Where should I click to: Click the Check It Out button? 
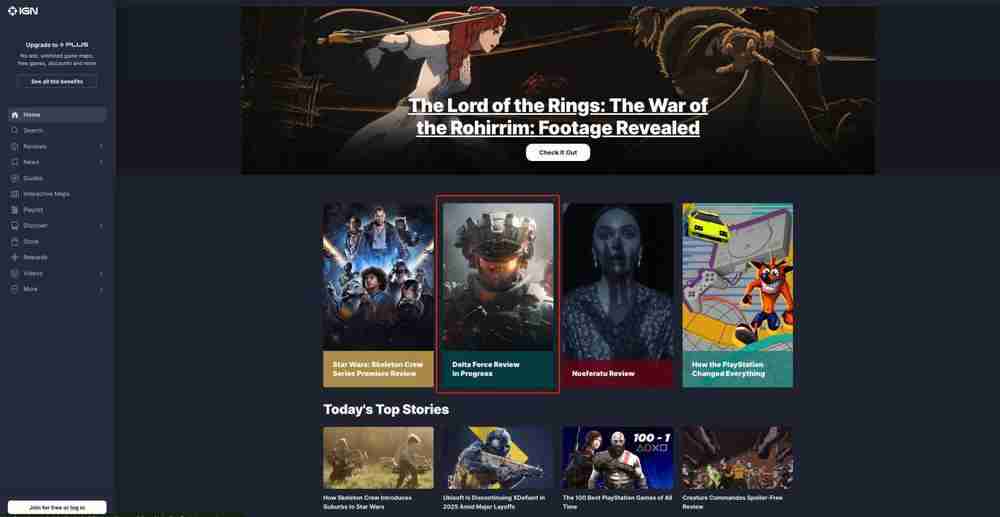pyautogui.click(x=558, y=152)
